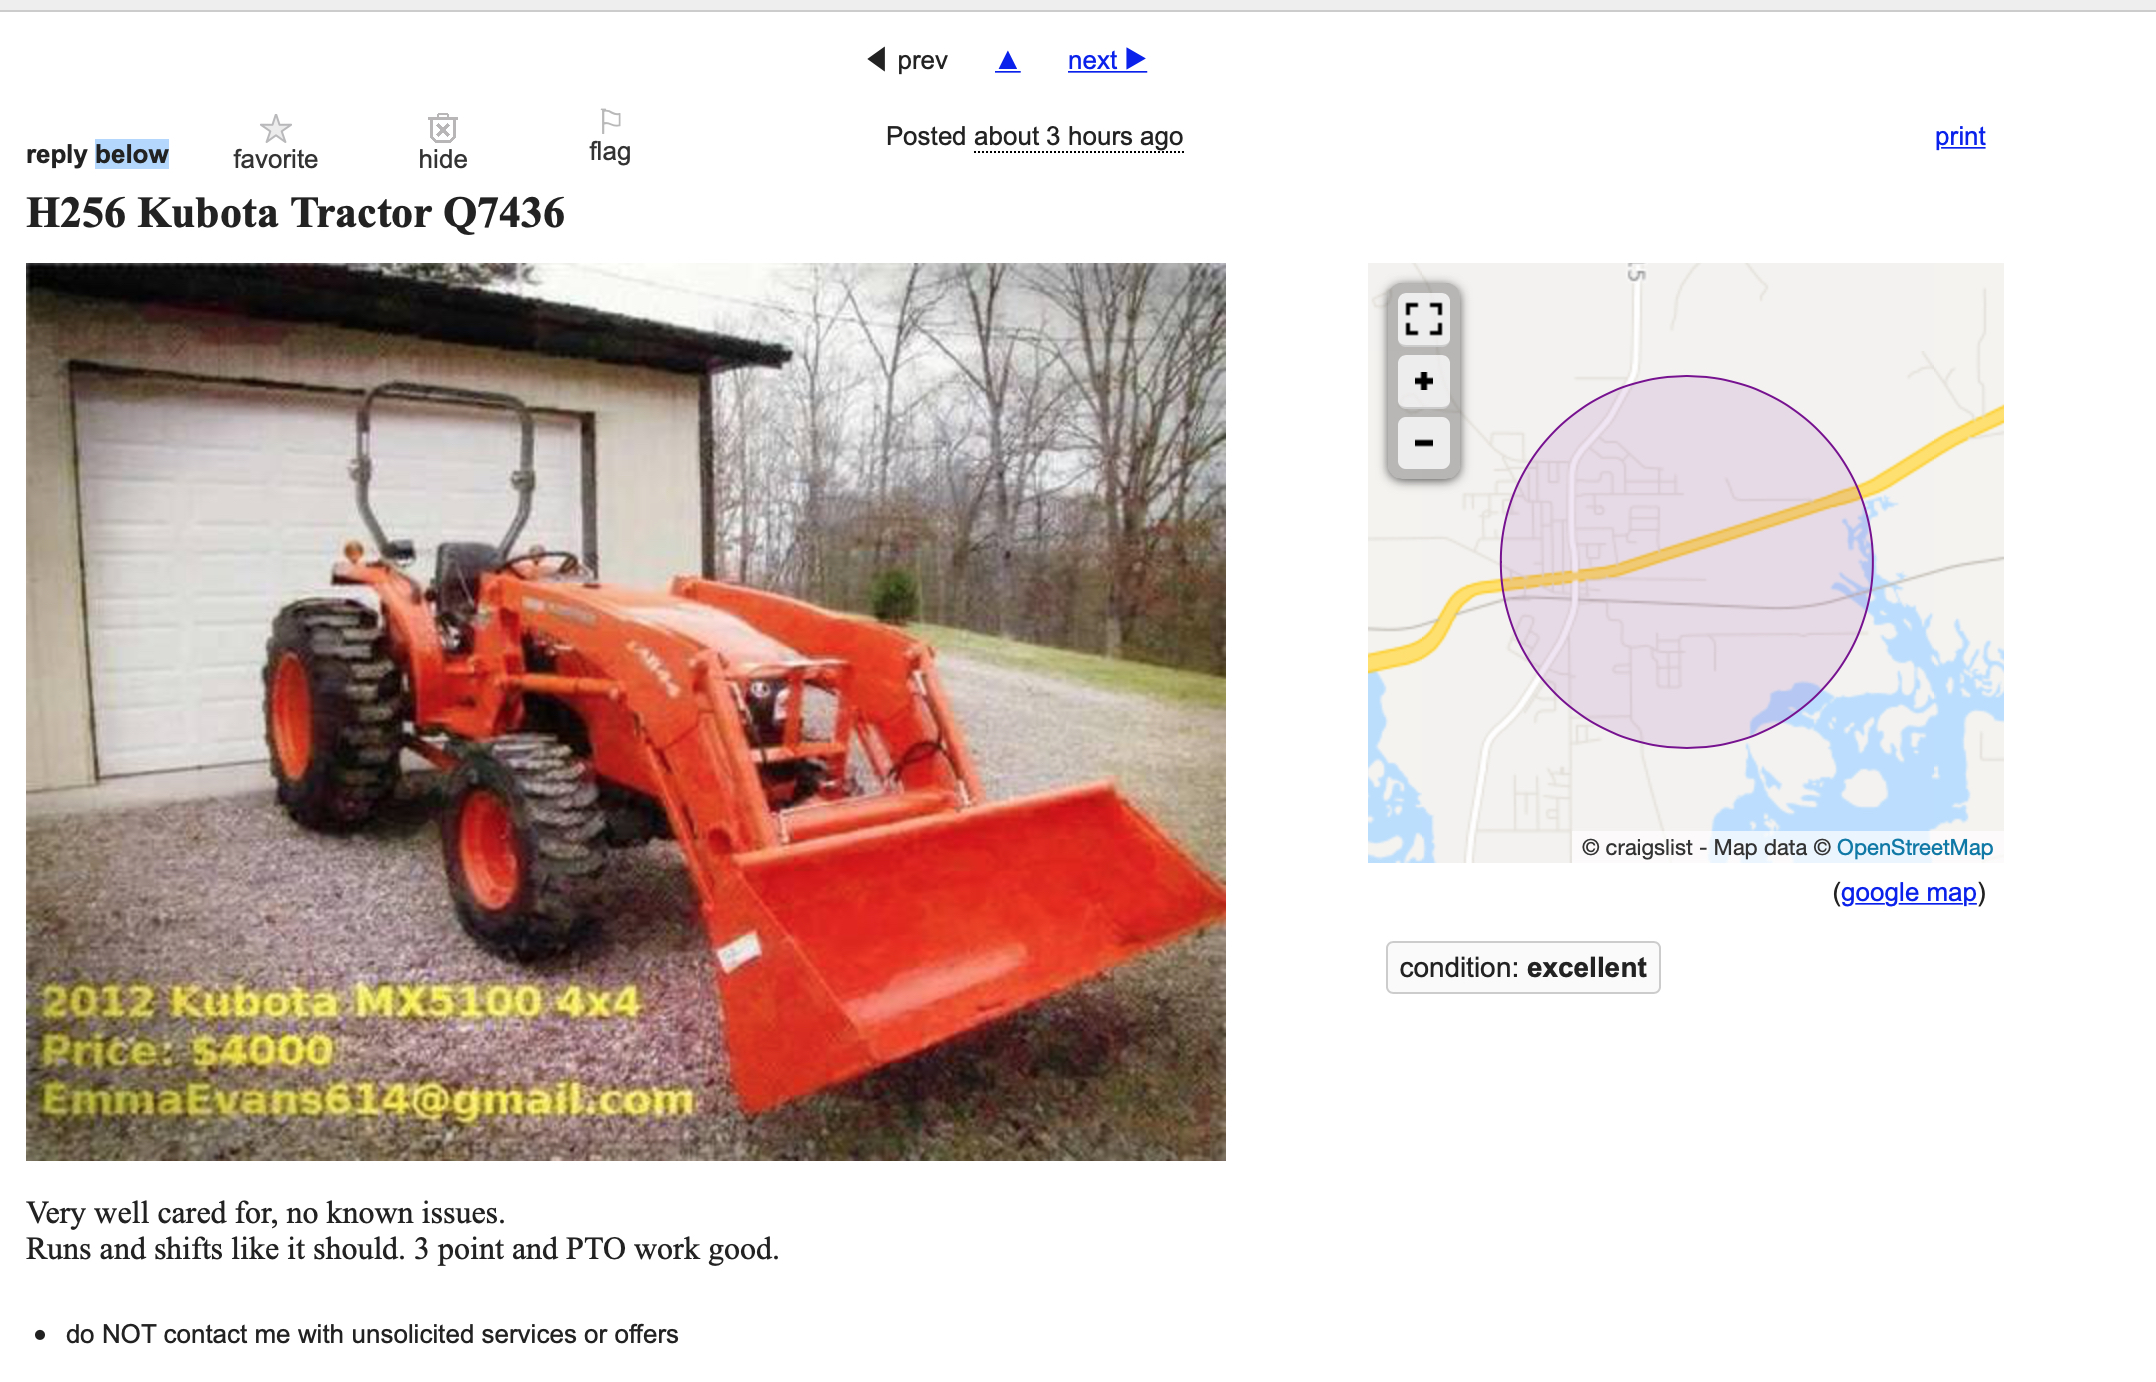Open the next posting
The width and height of the screenshot is (2156, 1382).
1106,60
